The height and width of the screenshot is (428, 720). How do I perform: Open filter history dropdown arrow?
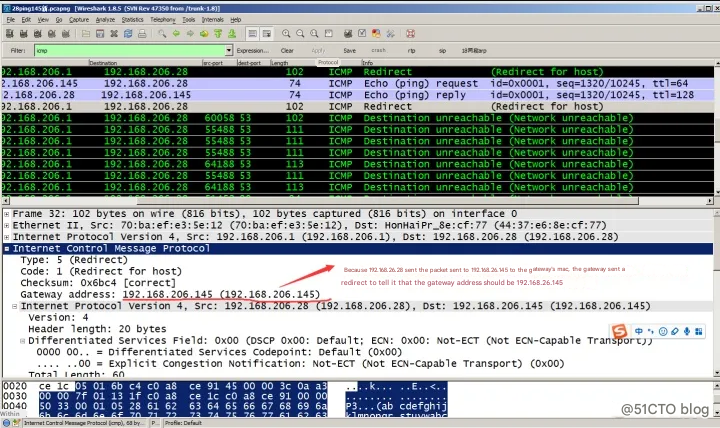(229, 50)
